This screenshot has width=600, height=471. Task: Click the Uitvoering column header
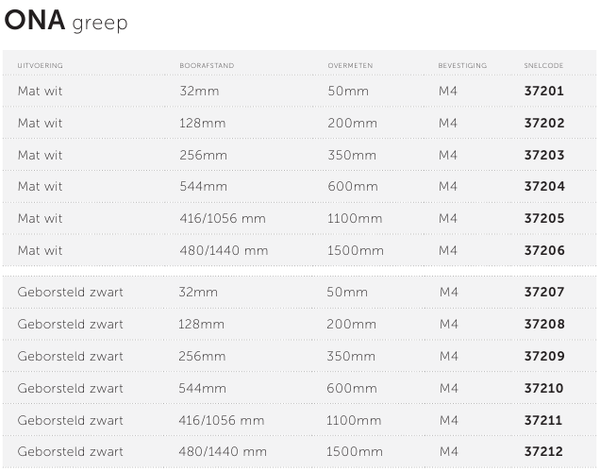click(40, 66)
